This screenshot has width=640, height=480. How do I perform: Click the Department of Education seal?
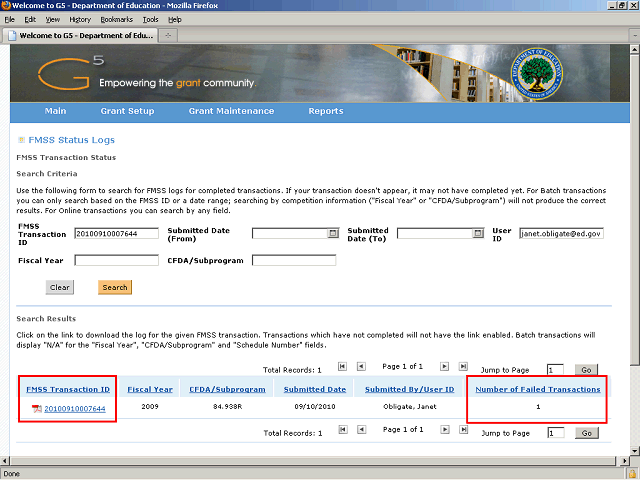point(536,73)
